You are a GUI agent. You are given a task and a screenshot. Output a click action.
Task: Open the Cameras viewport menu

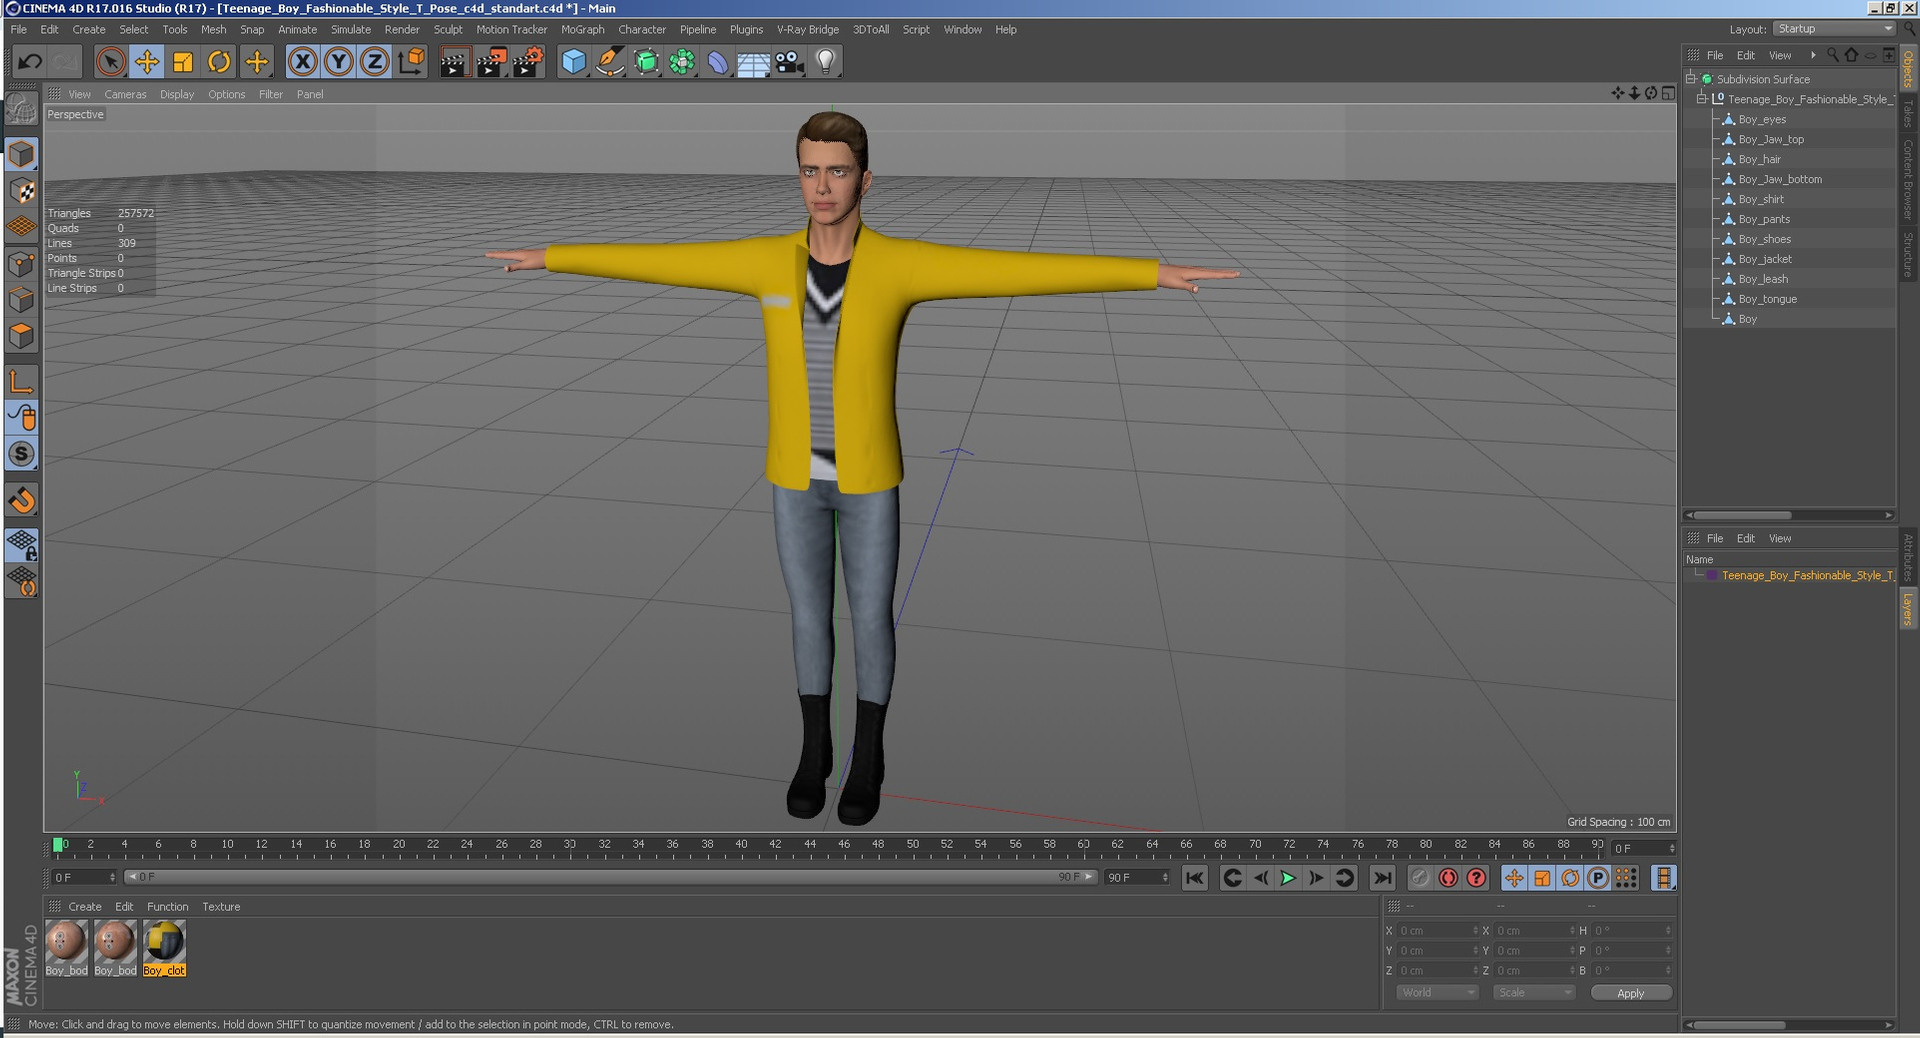coord(125,95)
